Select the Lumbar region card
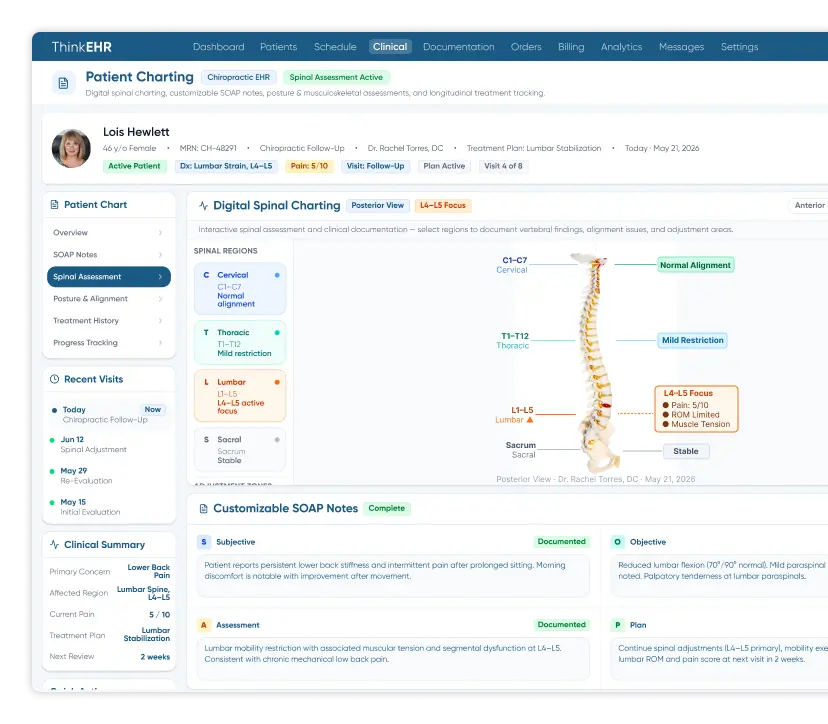828x724 pixels. tap(240, 396)
